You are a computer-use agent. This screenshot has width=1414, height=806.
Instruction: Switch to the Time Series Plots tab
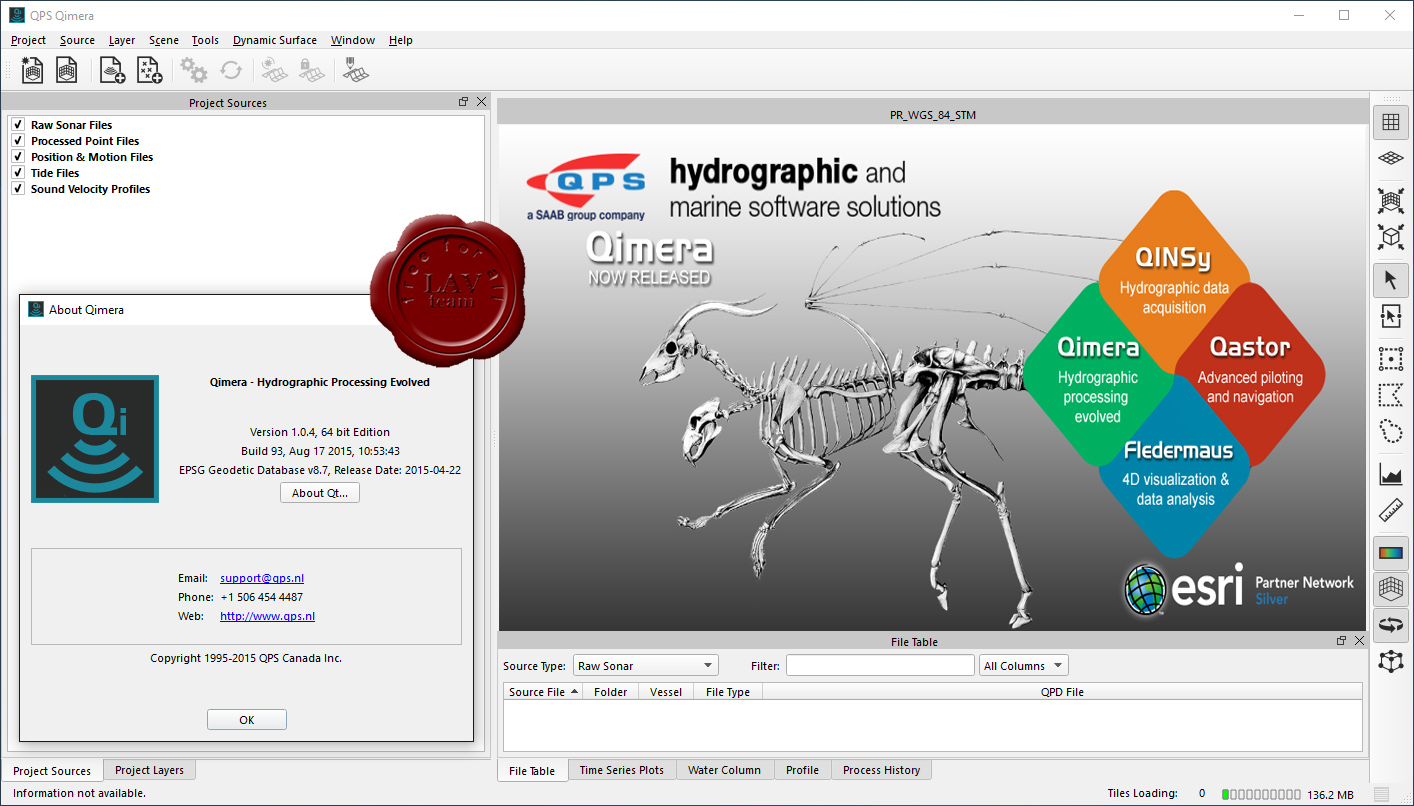pos(622,770)
